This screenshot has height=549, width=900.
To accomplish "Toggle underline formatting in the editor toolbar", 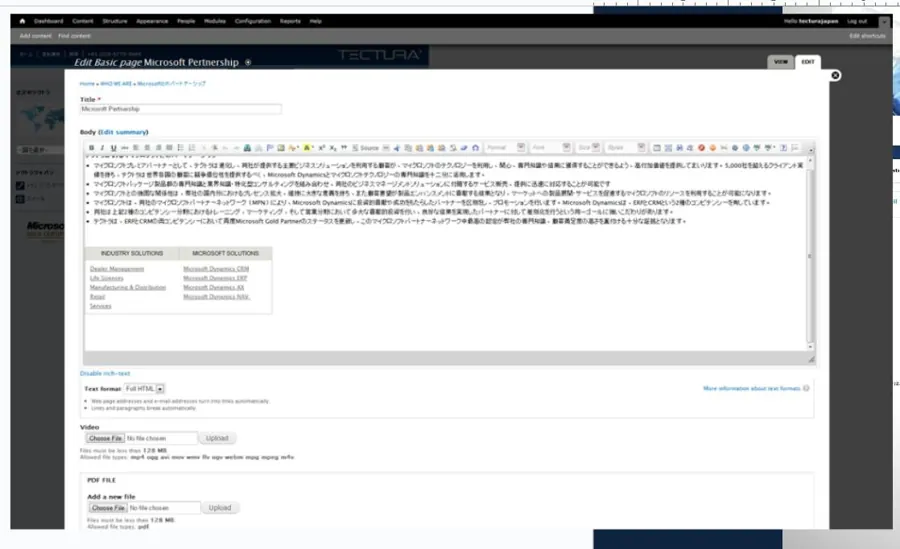I will point(114,148).
